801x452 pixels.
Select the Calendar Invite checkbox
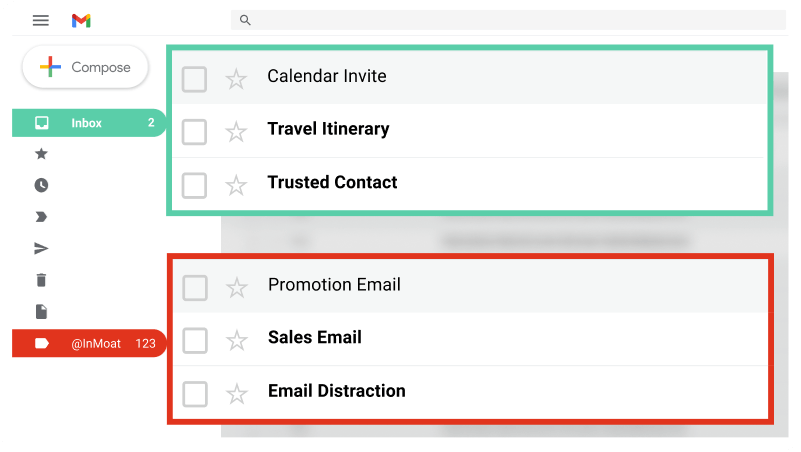194,79
